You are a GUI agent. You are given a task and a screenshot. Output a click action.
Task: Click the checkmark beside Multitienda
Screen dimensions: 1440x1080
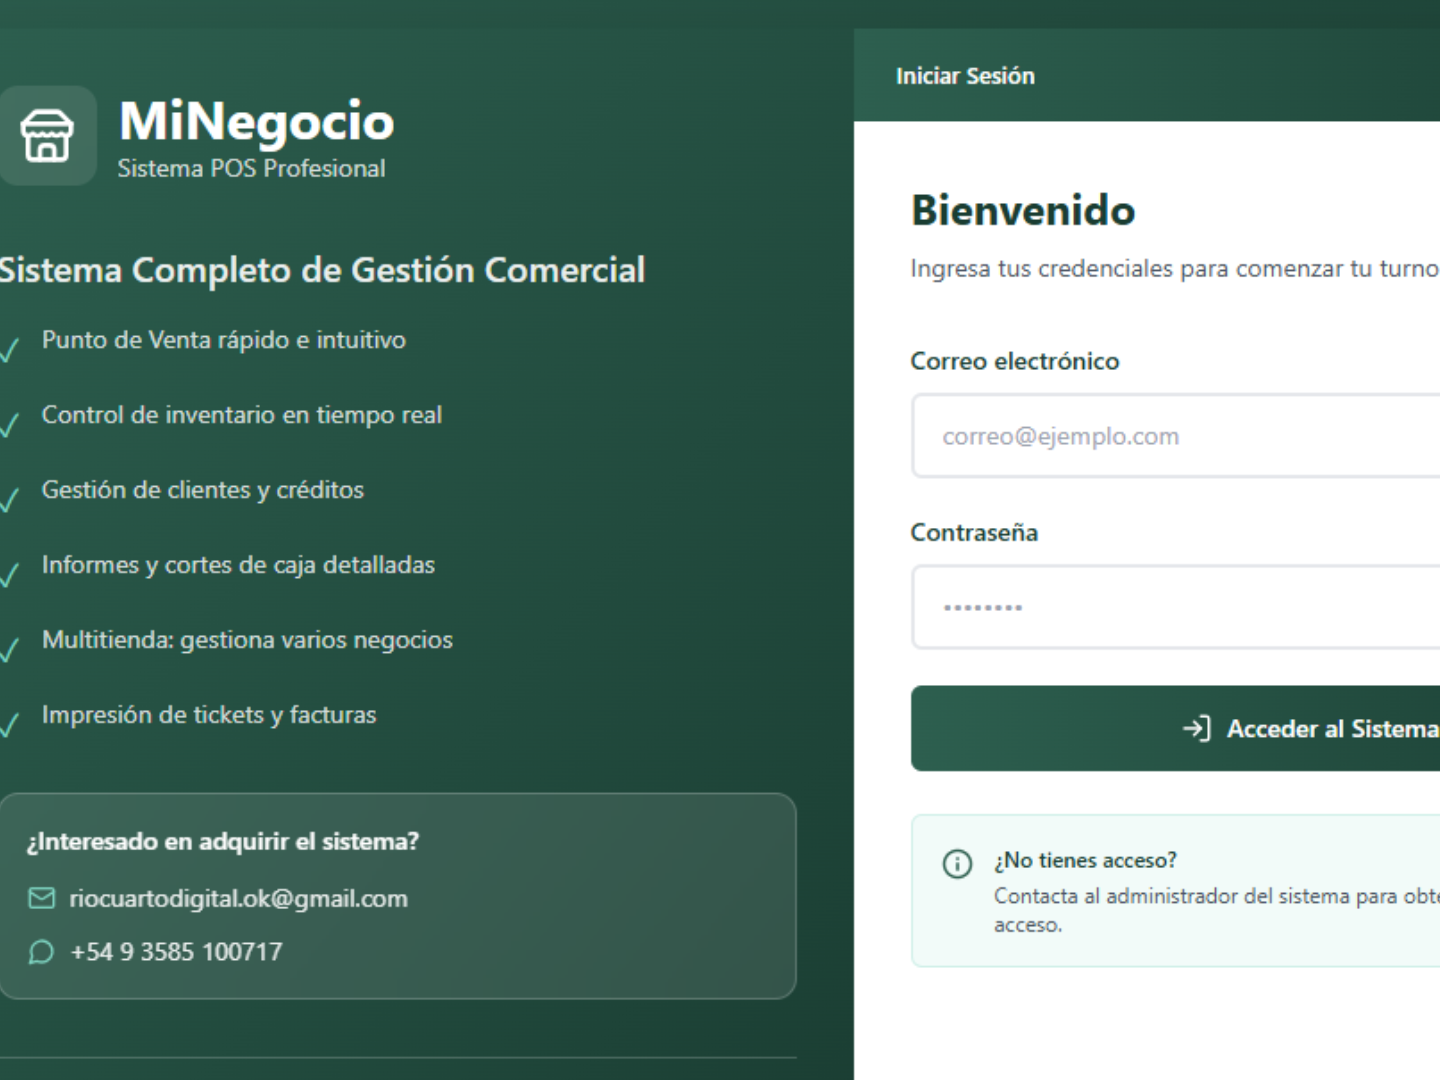click(9, 650)
